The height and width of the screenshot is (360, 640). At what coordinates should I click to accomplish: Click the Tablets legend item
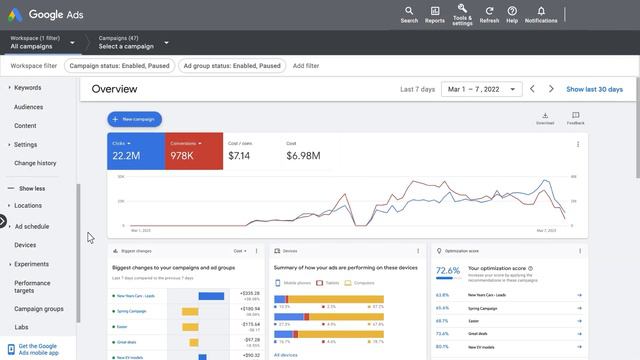(x=328, y=283)
